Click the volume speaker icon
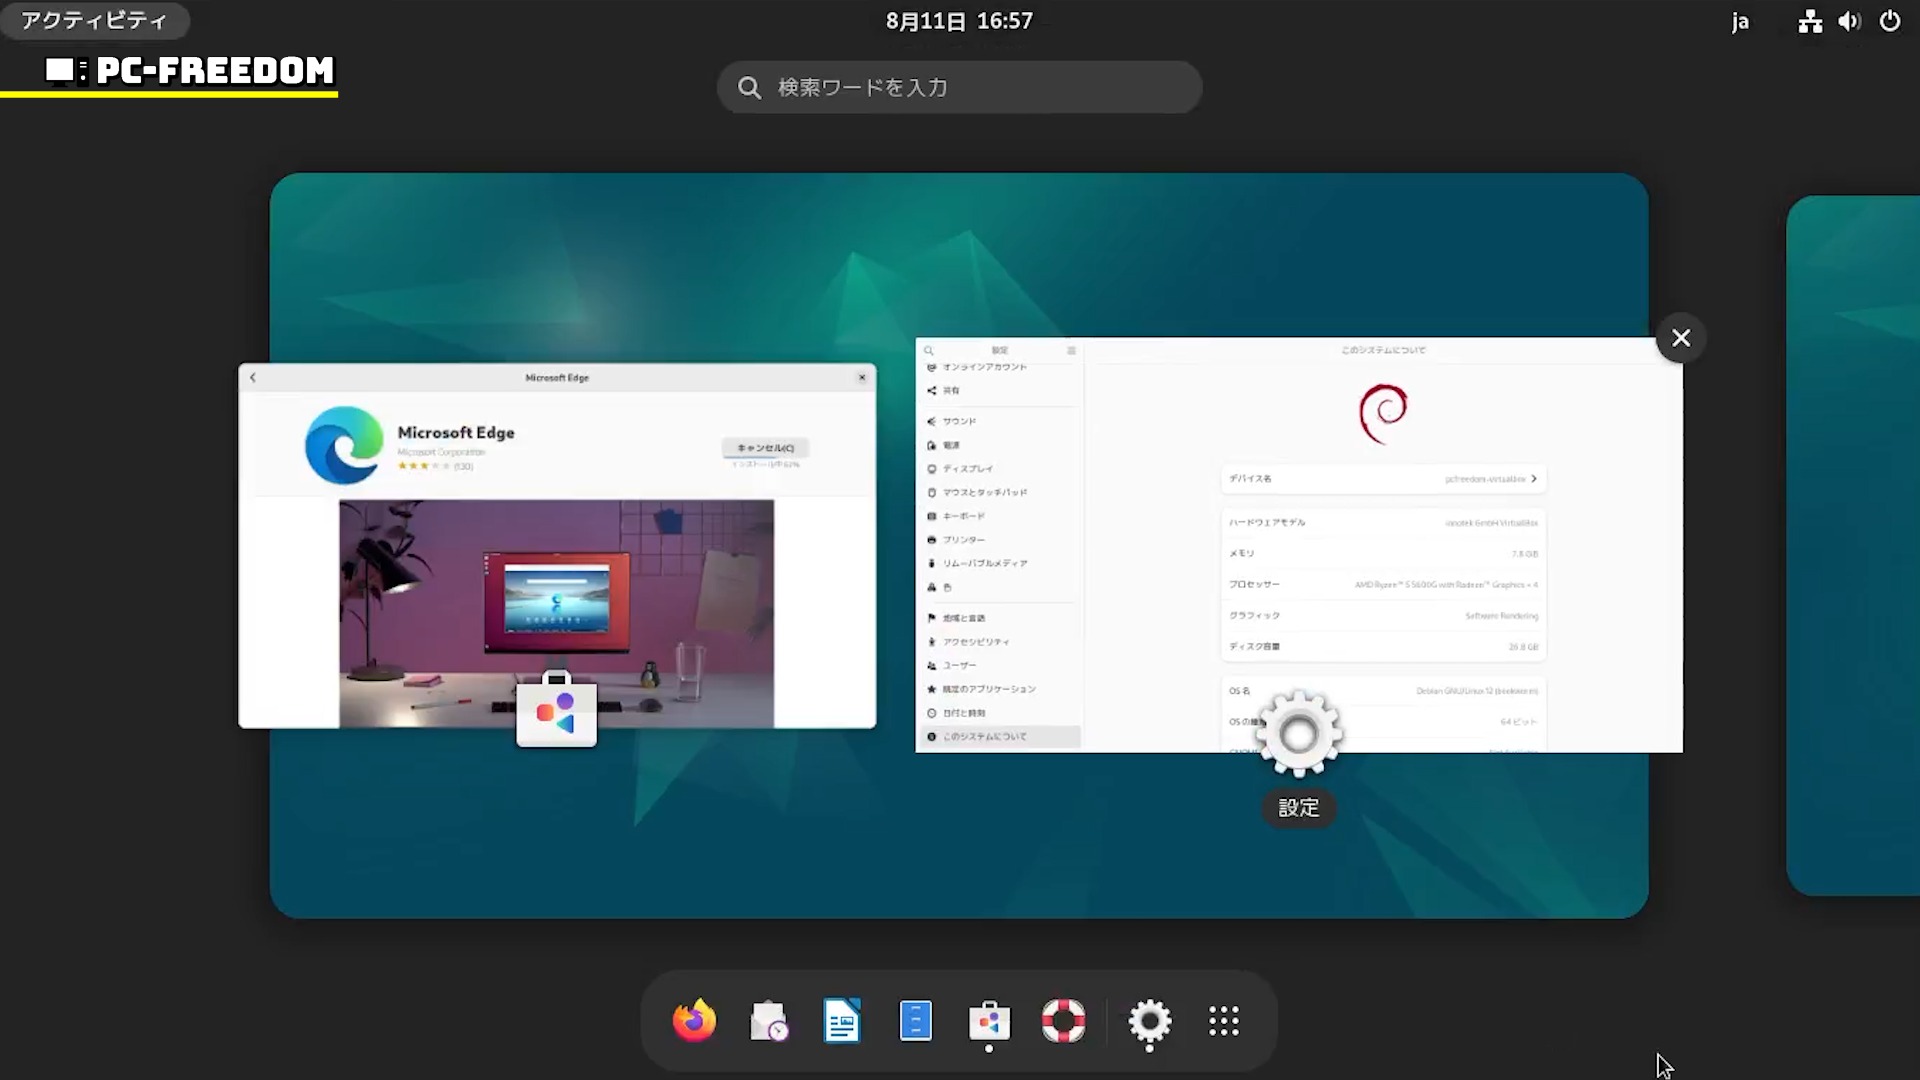The height and width of the screenshot is (1080, 1920). (1849, 21)
